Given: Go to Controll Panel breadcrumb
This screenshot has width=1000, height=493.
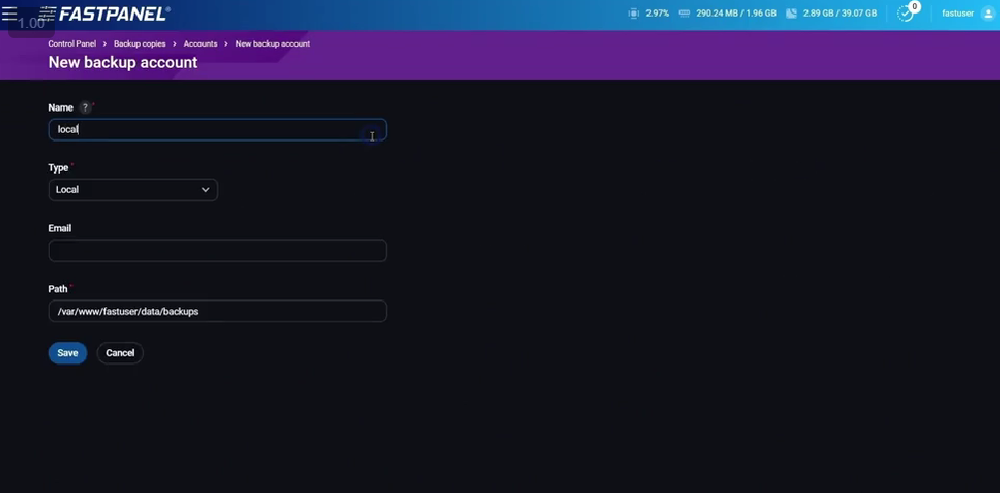Looking at the screenshot, I should point(72,44).
